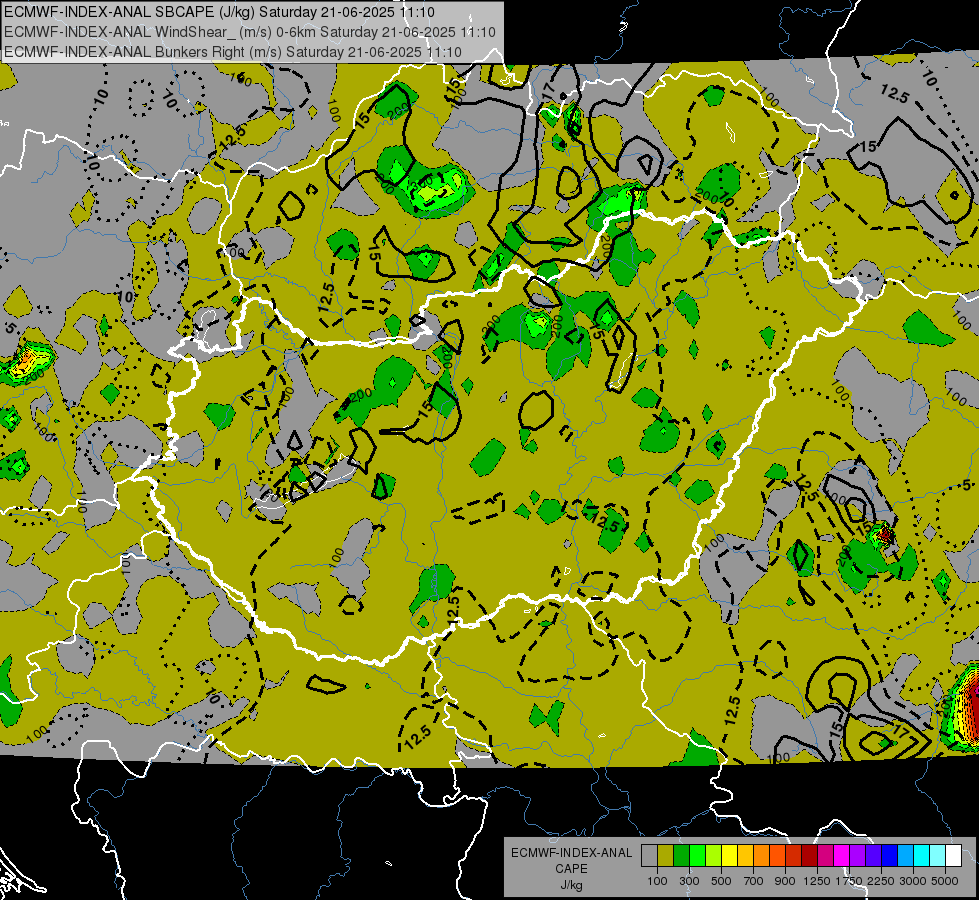This screenshot has height=900, width=979.
Task: Click the legend label CAPE
Action: point(571,868)
